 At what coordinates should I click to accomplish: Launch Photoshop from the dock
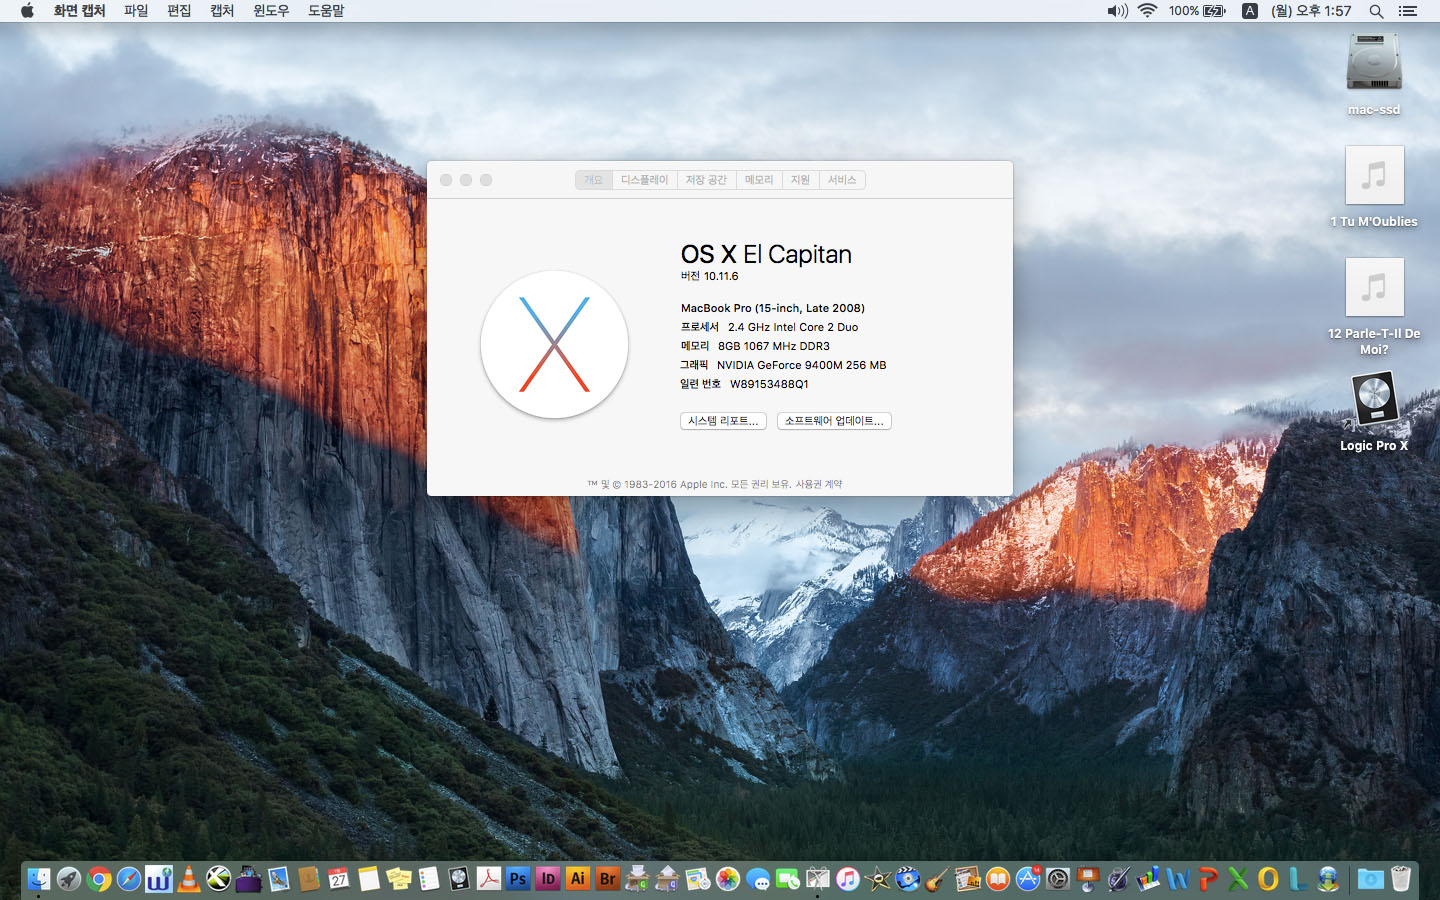[518, 879]
